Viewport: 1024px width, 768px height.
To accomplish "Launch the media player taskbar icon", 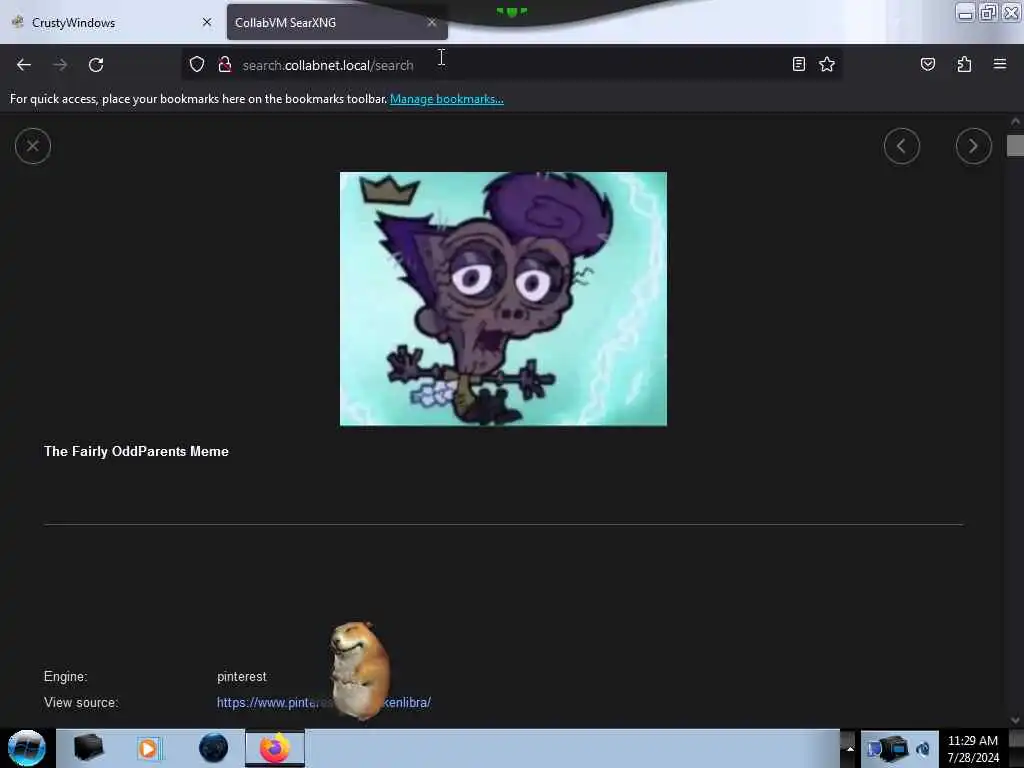I will pos(148,748).
